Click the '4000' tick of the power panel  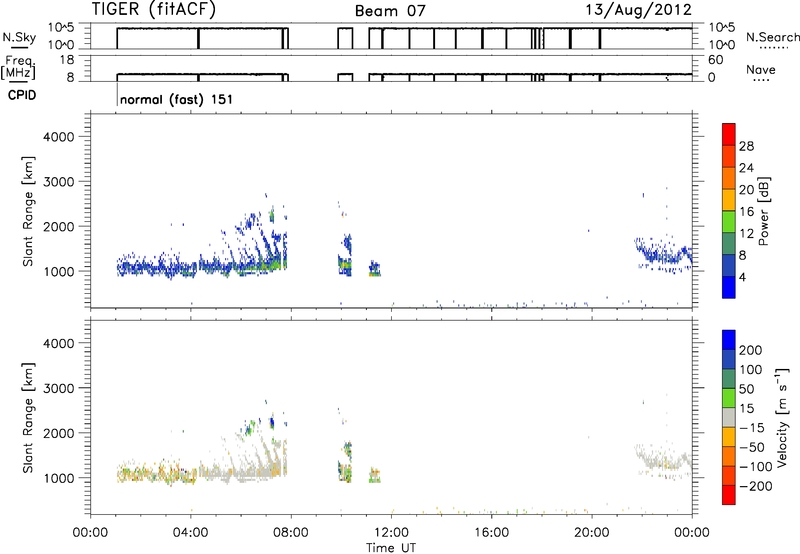pyautogui.click(x=59, y=137)
